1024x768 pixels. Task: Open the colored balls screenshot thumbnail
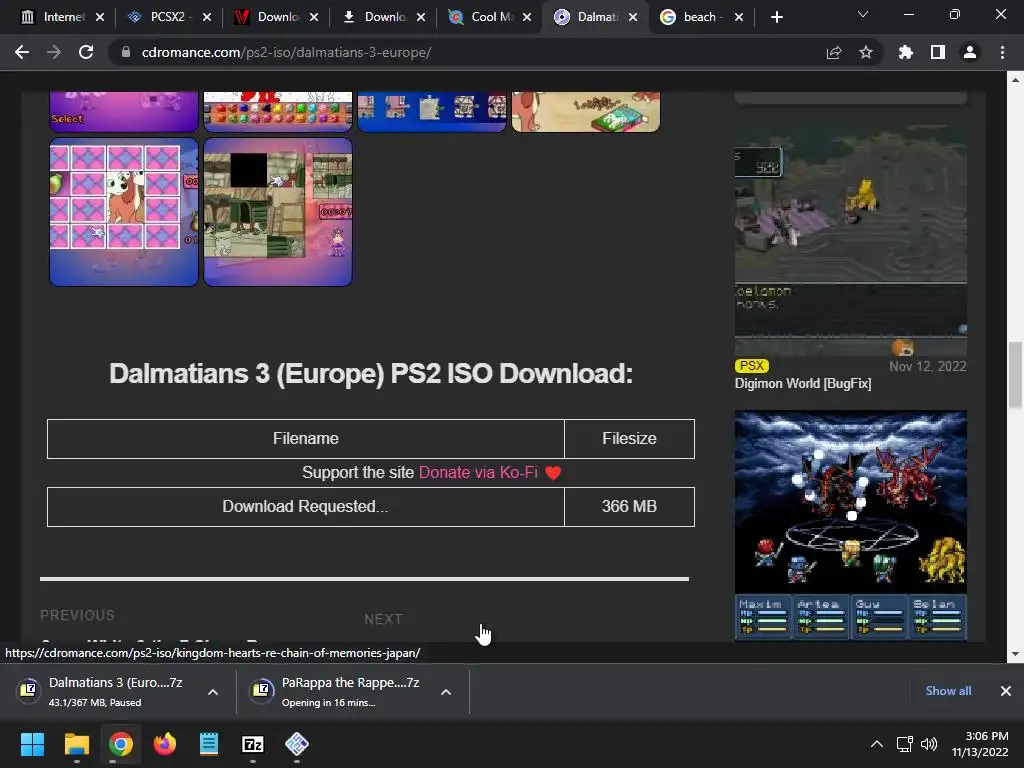pyautogui.click(x=278, y=111)
